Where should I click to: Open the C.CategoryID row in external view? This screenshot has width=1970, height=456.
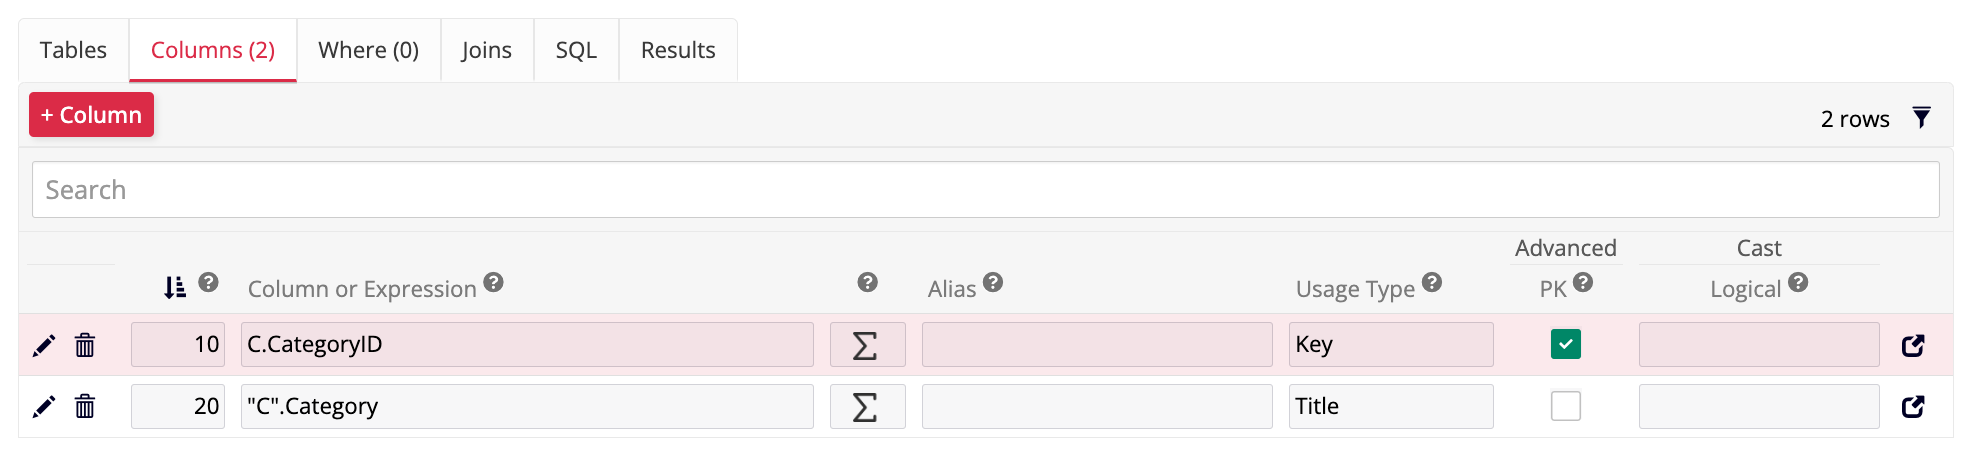point(1912,345)
